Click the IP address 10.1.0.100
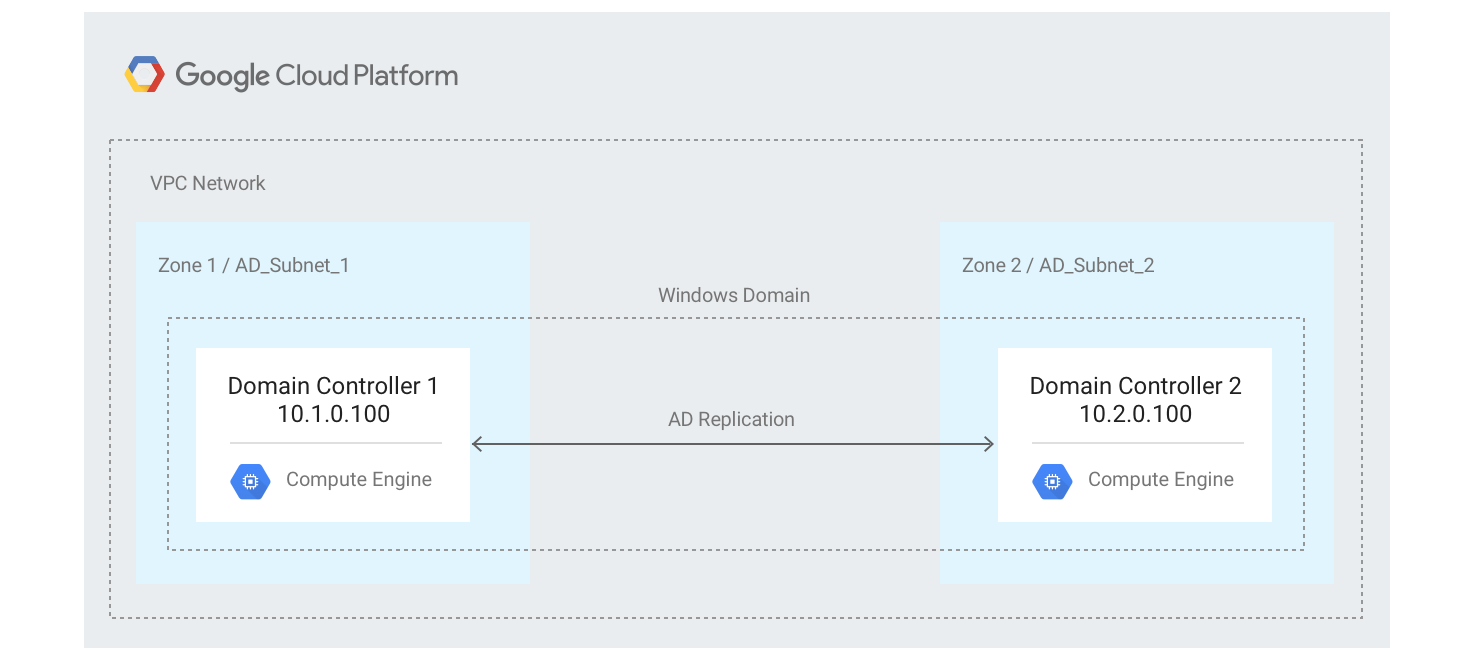Screen dimensions: 1472x660 pos(333,414)
